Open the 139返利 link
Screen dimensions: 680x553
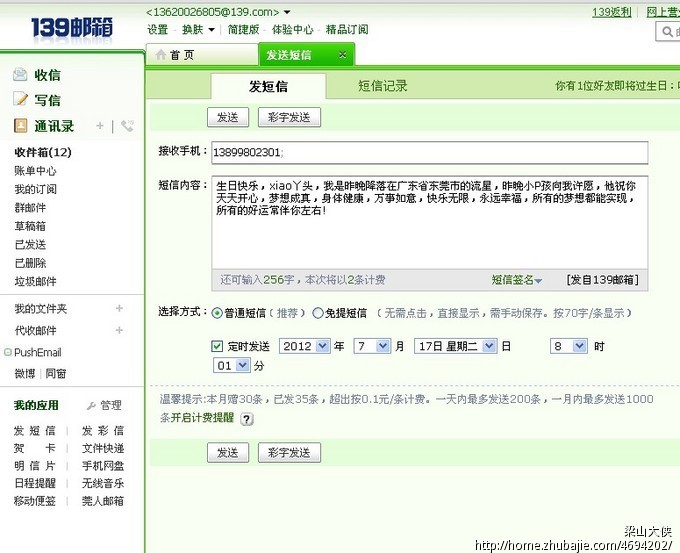point(611,12)
